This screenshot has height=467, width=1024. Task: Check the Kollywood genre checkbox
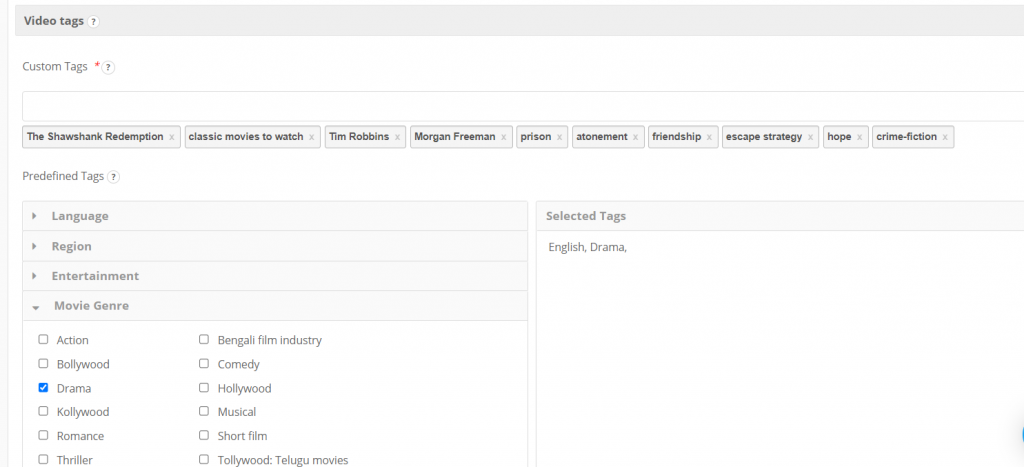(43, 411)
